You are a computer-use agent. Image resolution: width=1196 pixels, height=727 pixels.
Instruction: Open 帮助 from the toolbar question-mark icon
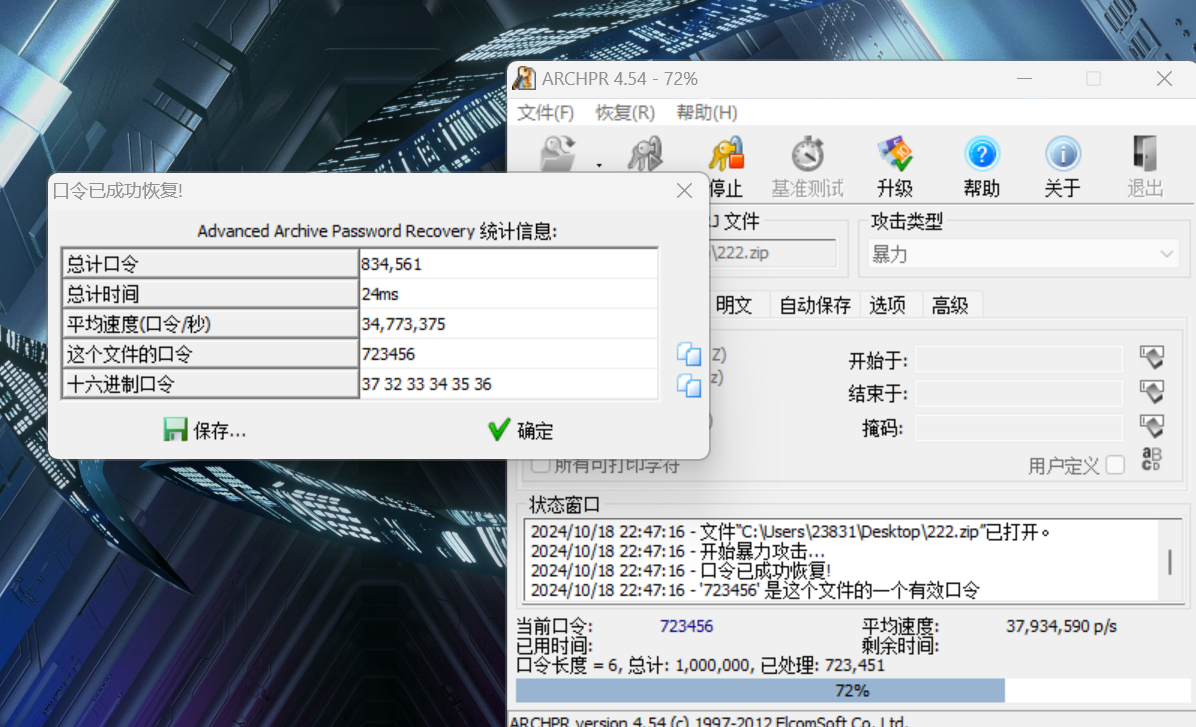coord(982,167)
